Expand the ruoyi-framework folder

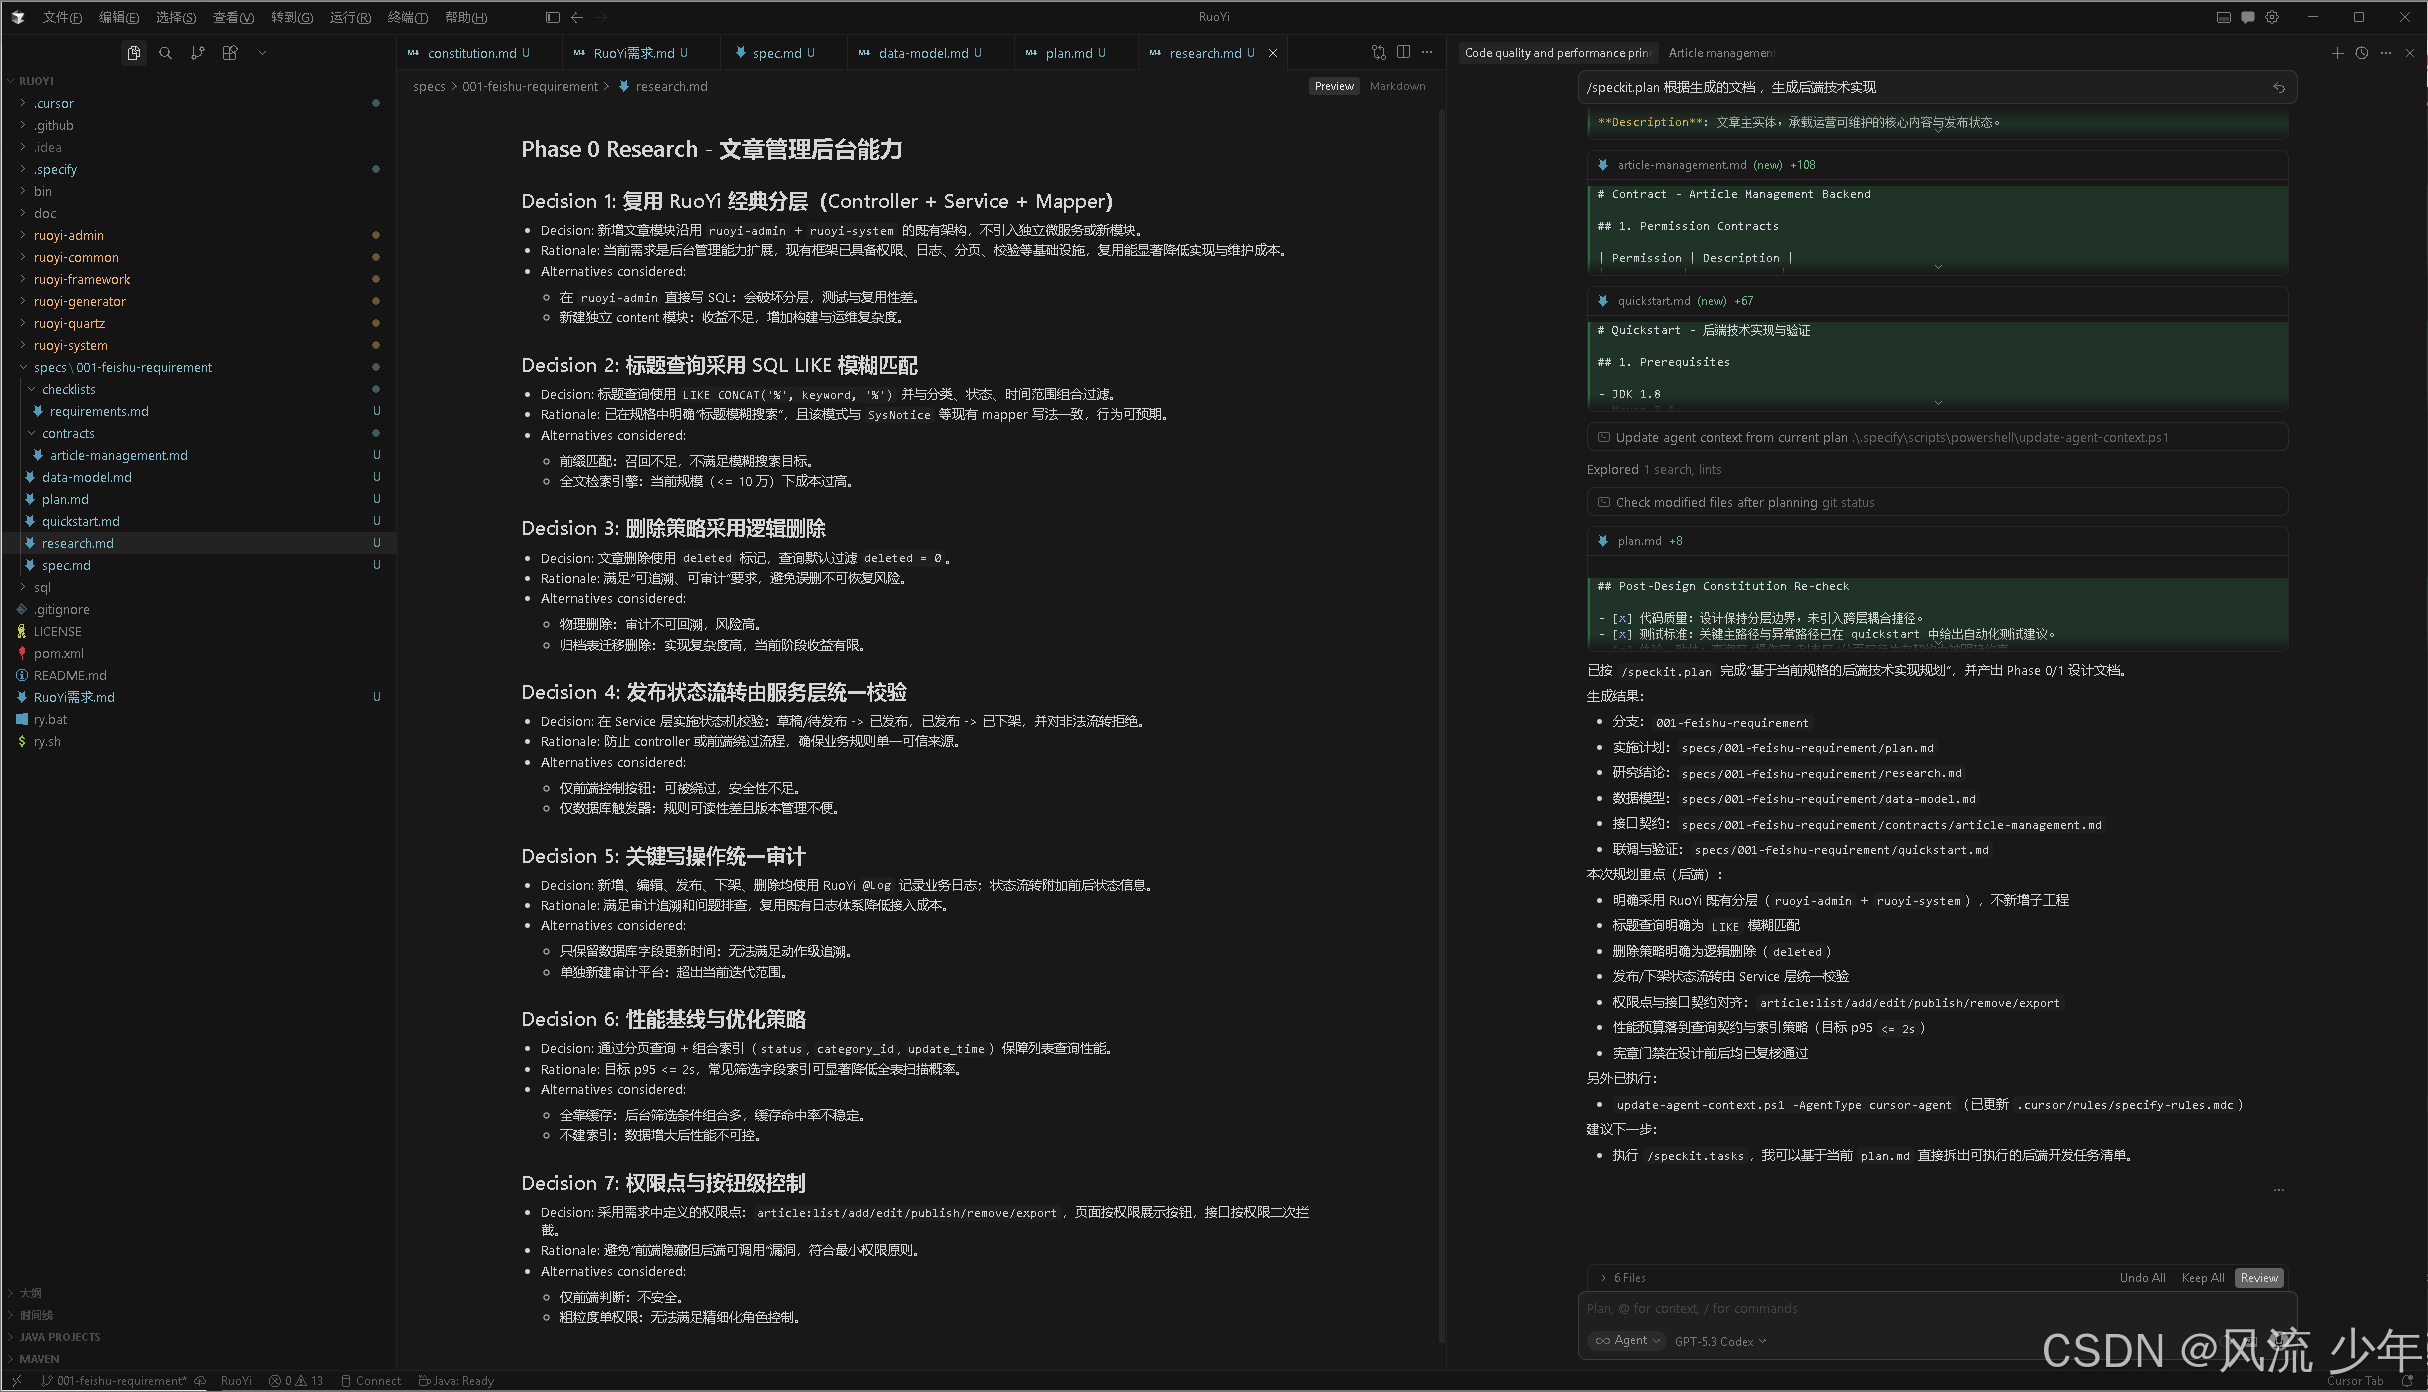82,279
